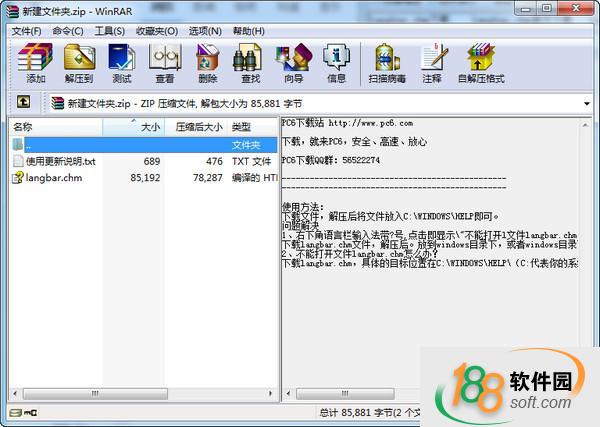Click the up one level folder button
The image size is (600, 427).
tap(23, 102)
